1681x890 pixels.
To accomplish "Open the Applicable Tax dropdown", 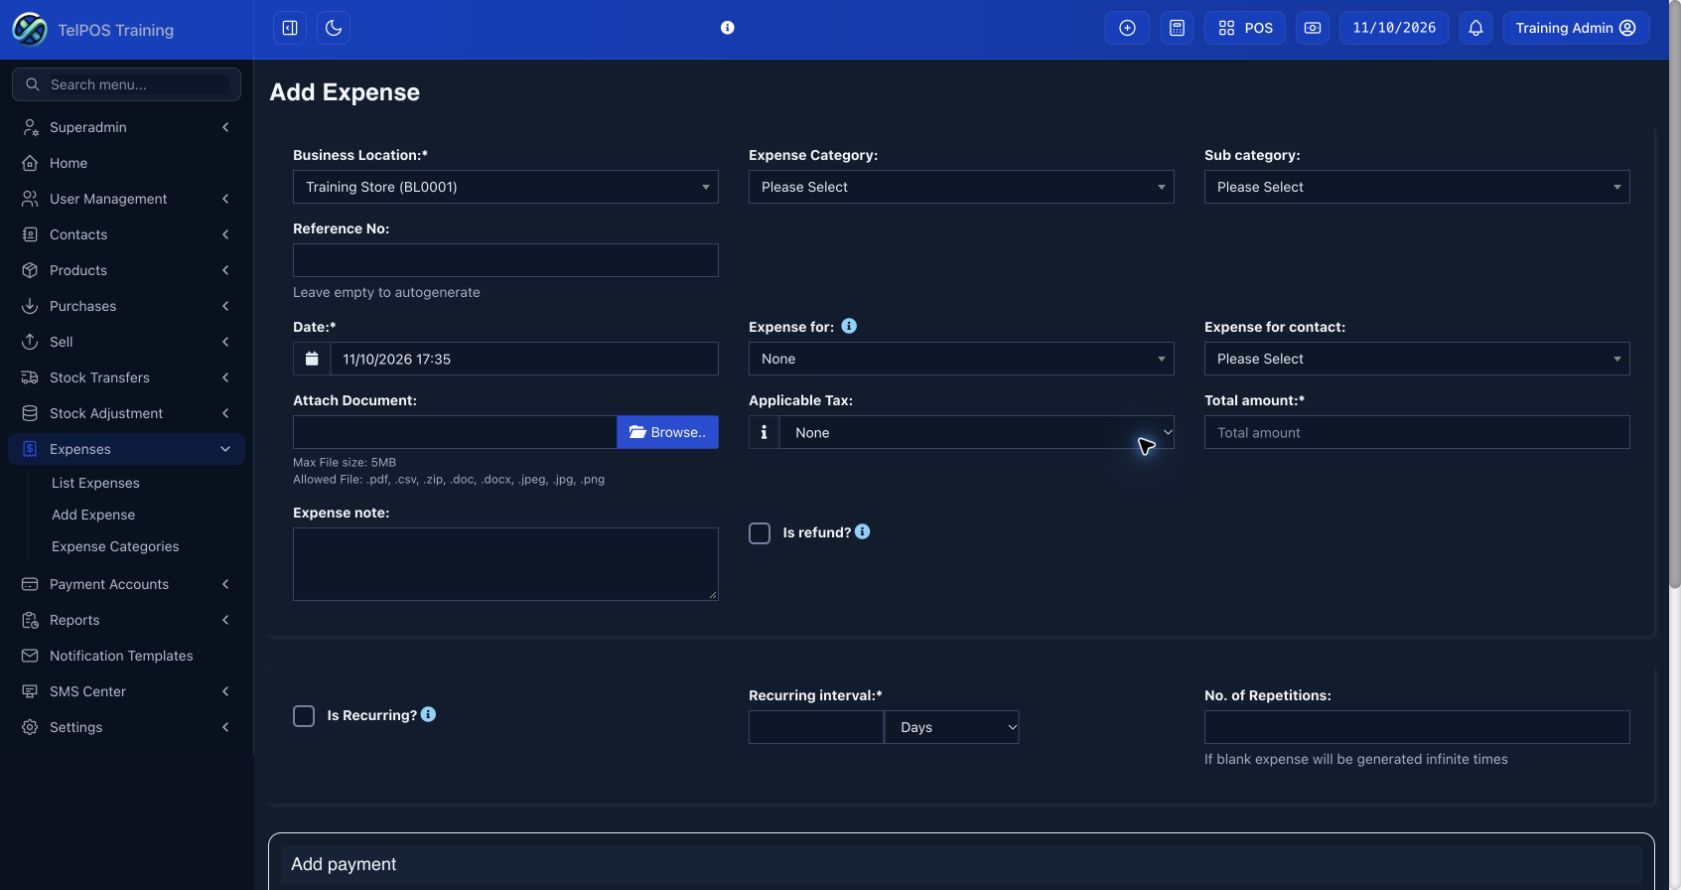I will click(977, 432).
